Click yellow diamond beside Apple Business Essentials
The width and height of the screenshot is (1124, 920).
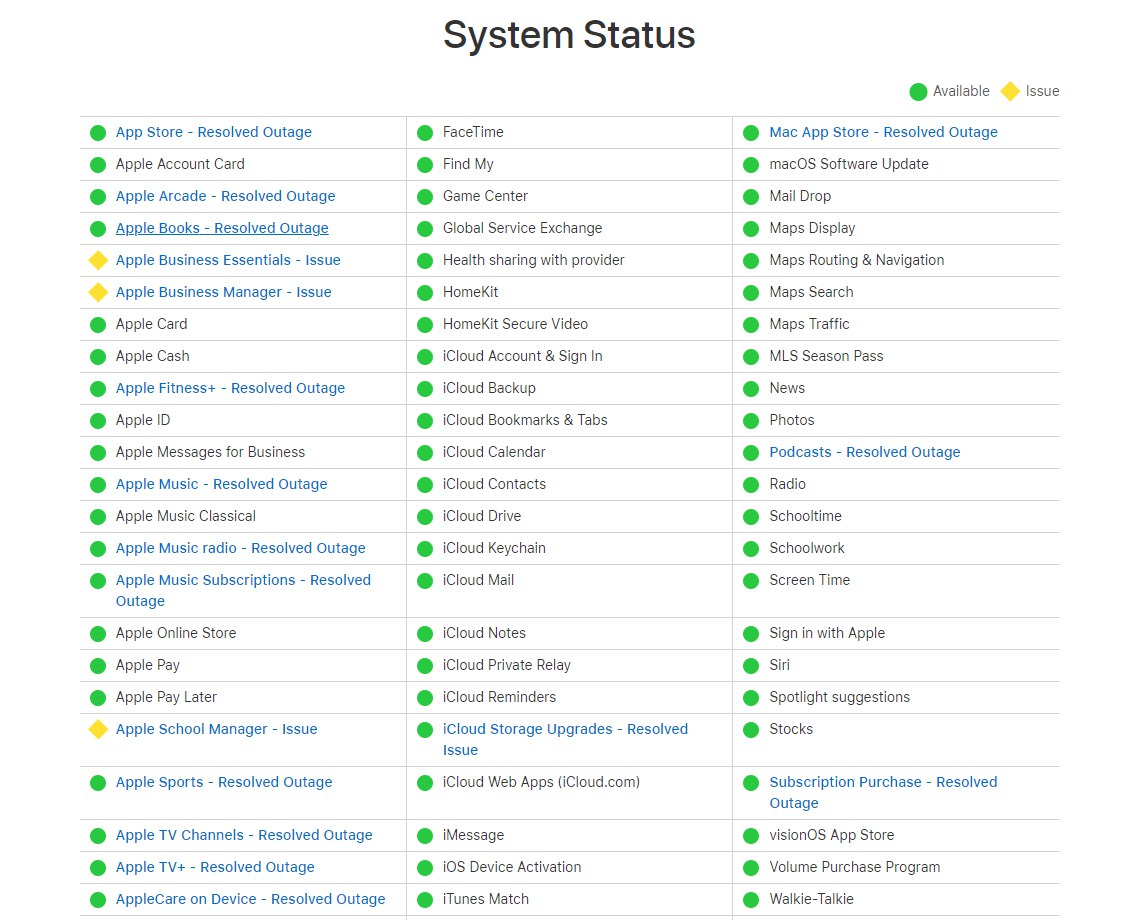click(x=98, y=260)
